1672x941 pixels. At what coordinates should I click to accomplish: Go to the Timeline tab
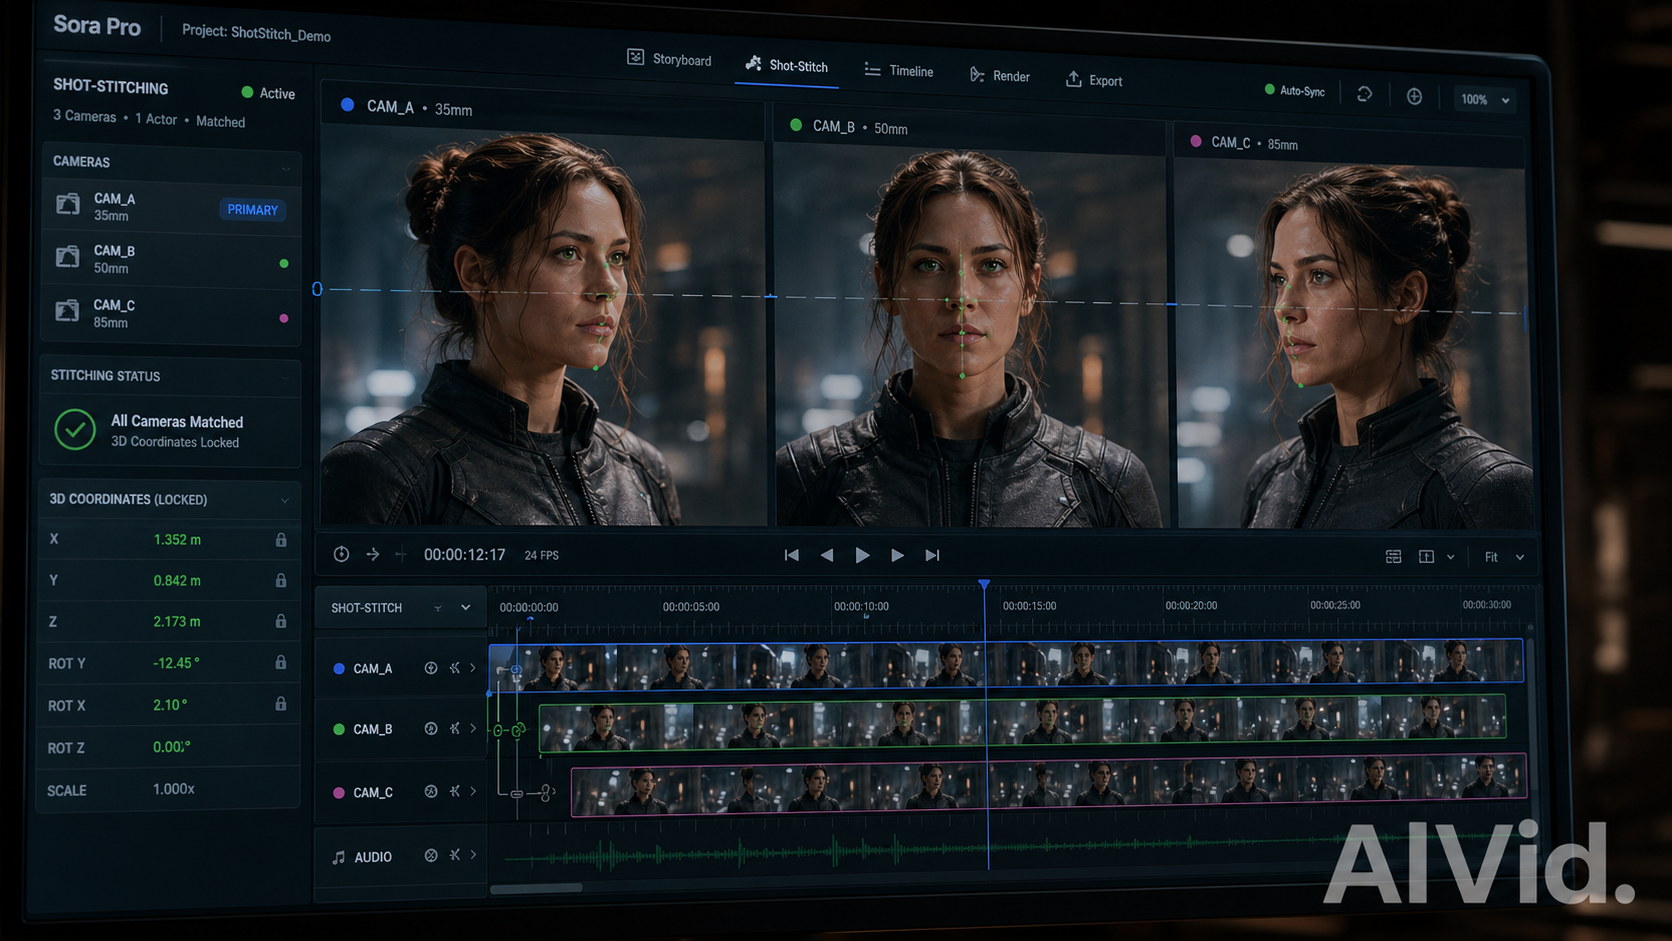pyautogui.click(x=898, y=71)
